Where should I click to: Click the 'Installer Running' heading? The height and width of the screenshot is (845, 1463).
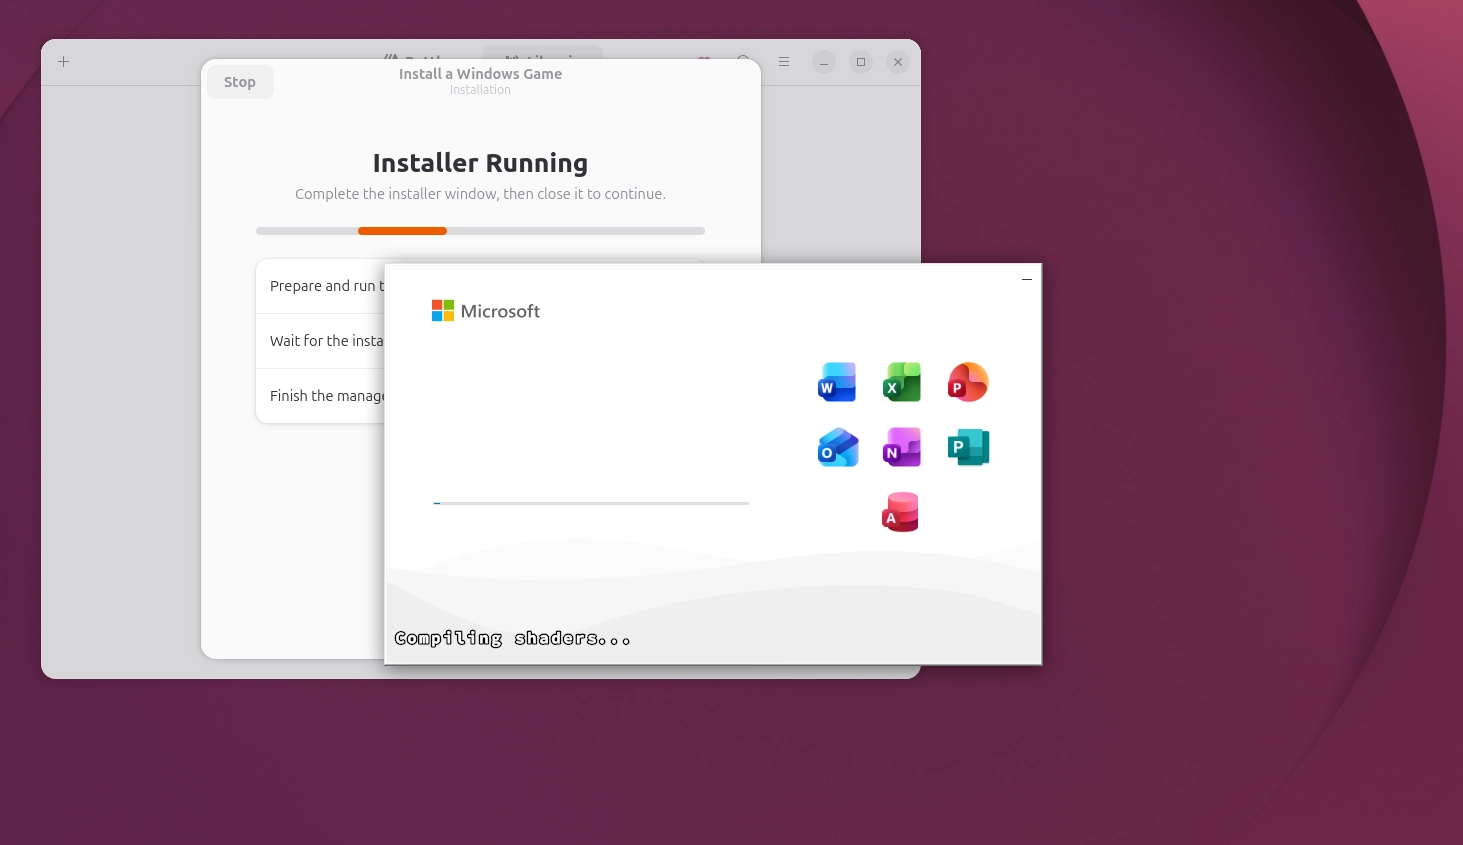(480, 163)
